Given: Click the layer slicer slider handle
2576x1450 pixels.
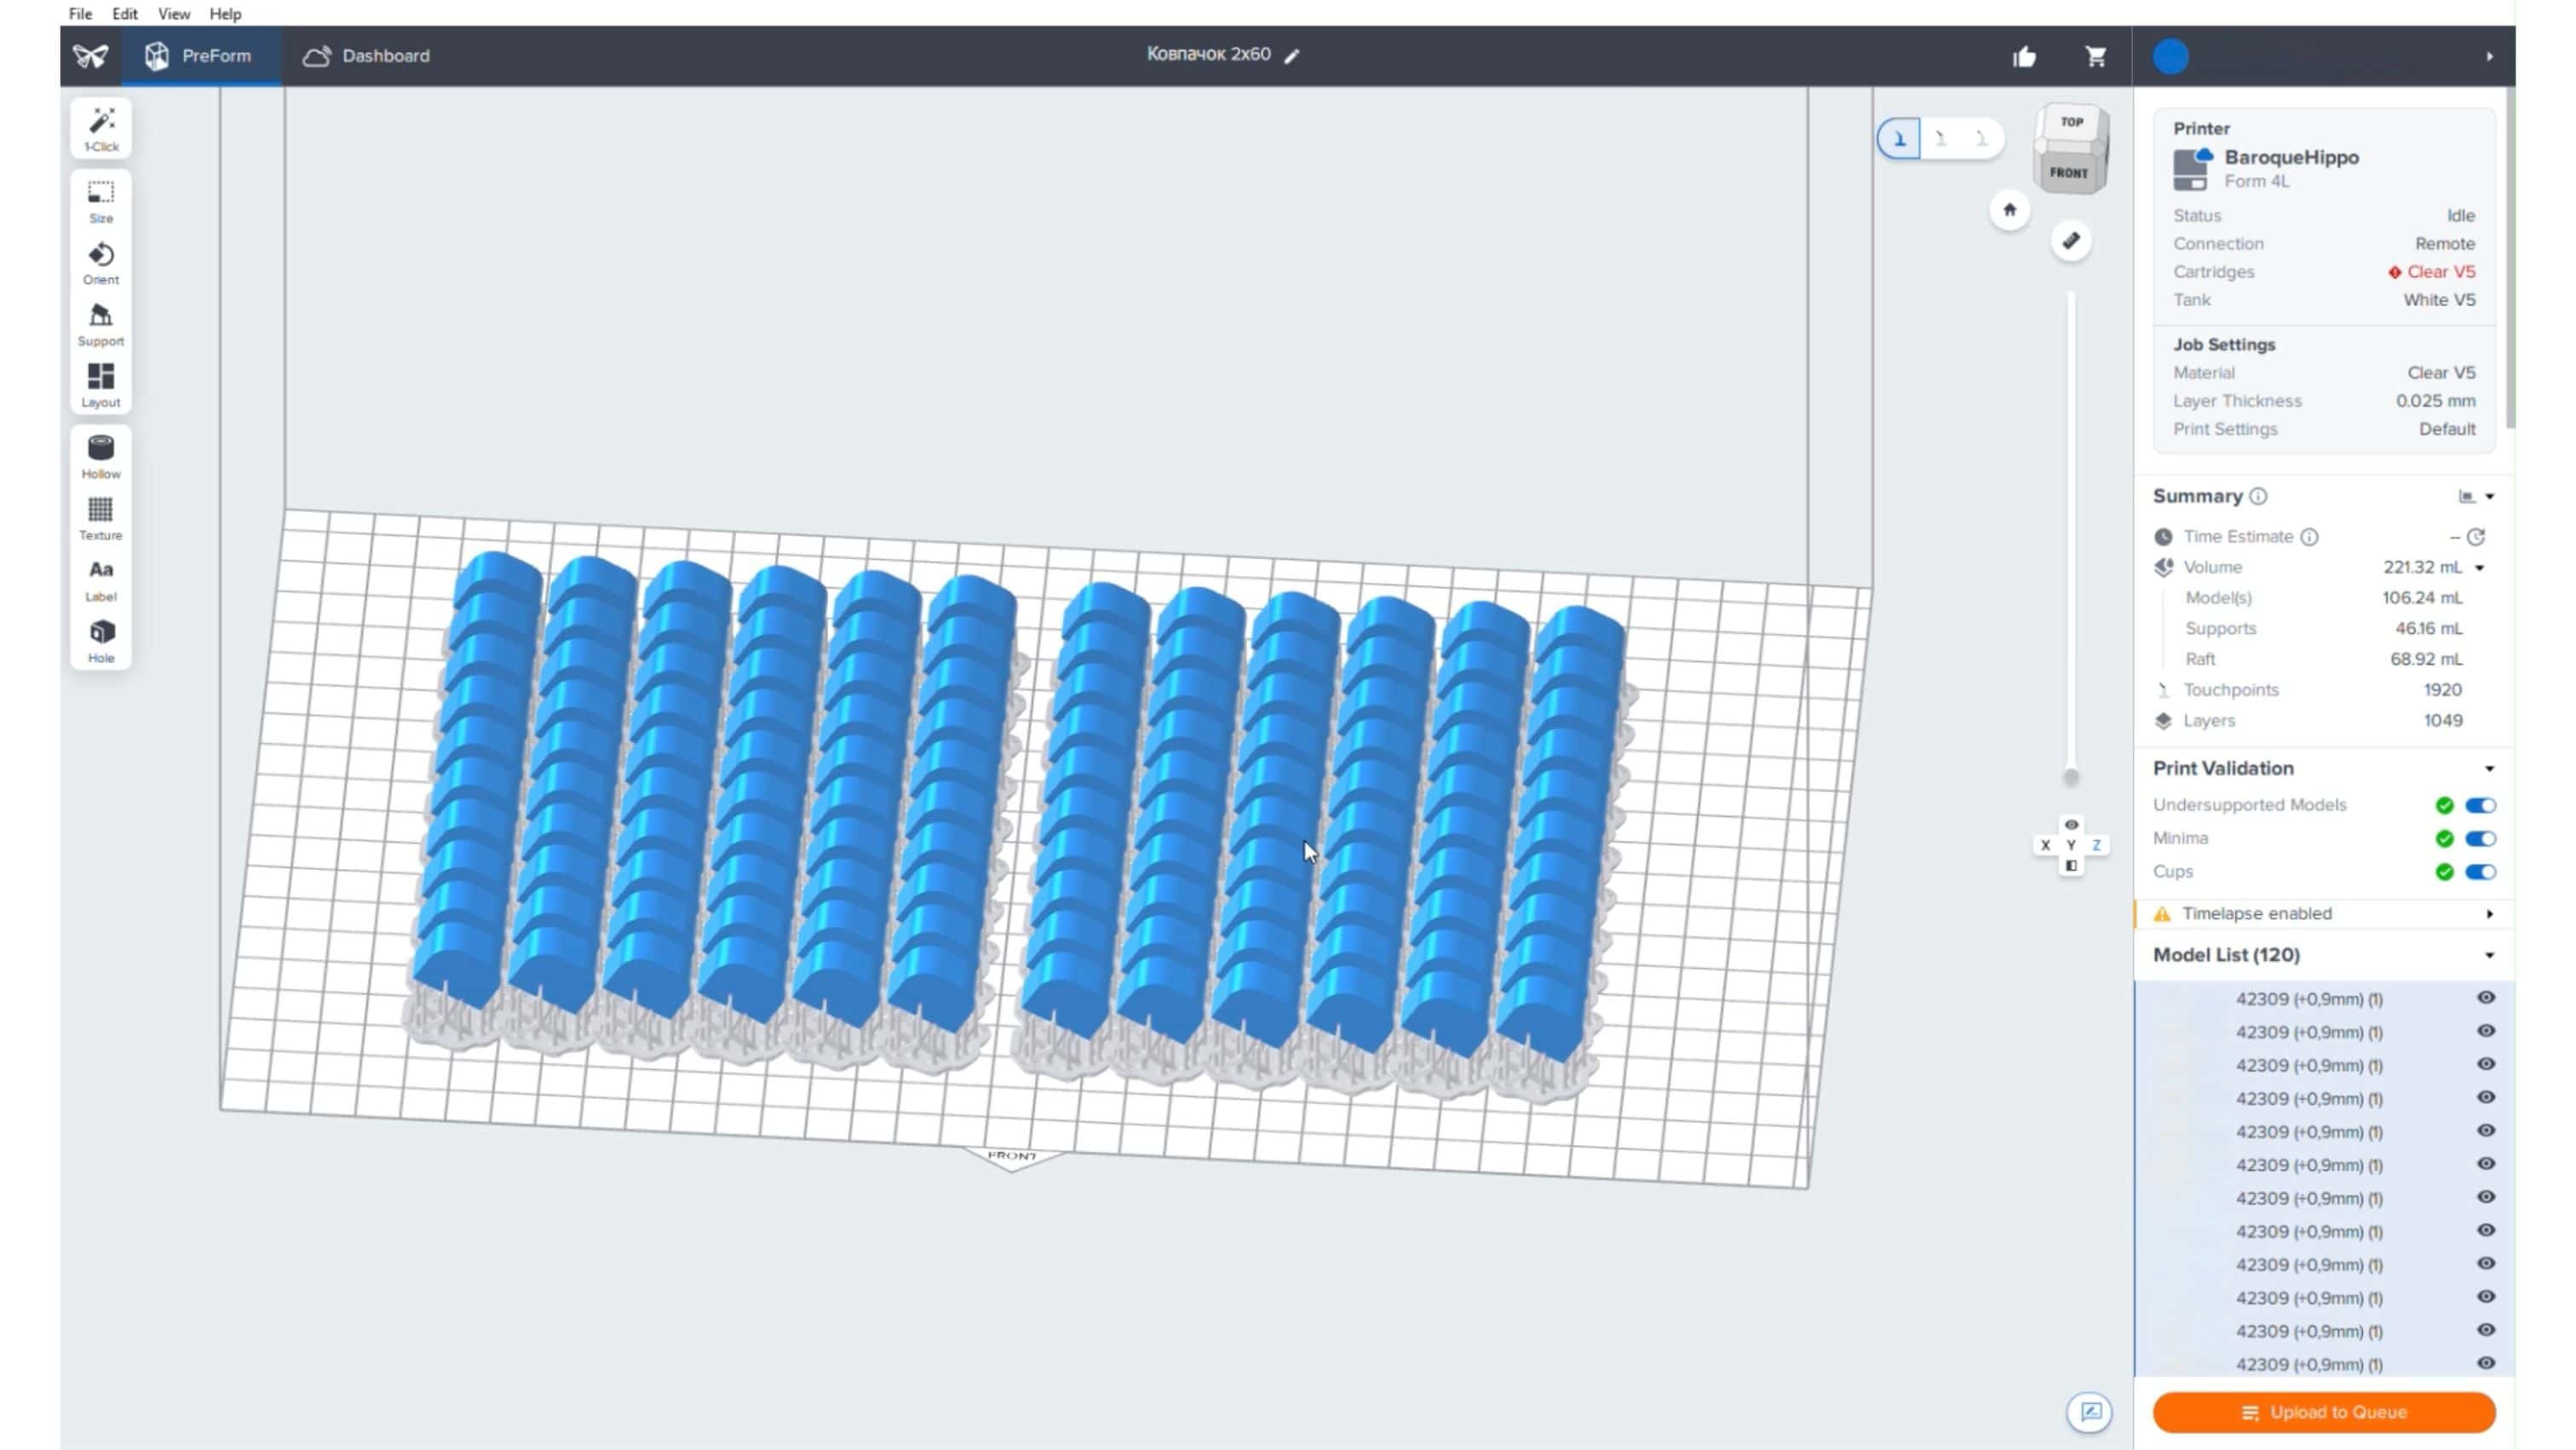Looking at the screenshot, I should [2071, 777].
